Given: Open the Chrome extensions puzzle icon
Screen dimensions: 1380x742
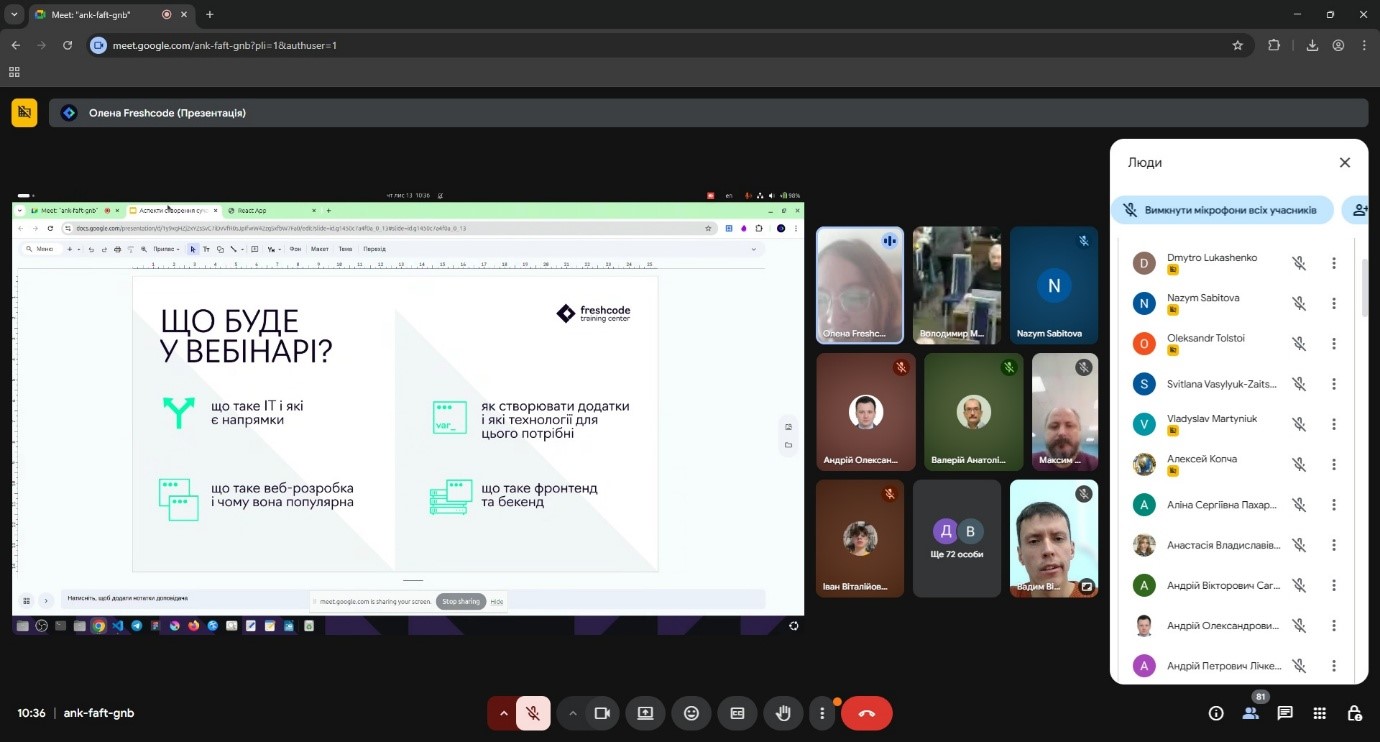Looking at the screenshot, I should [1274, 45].
